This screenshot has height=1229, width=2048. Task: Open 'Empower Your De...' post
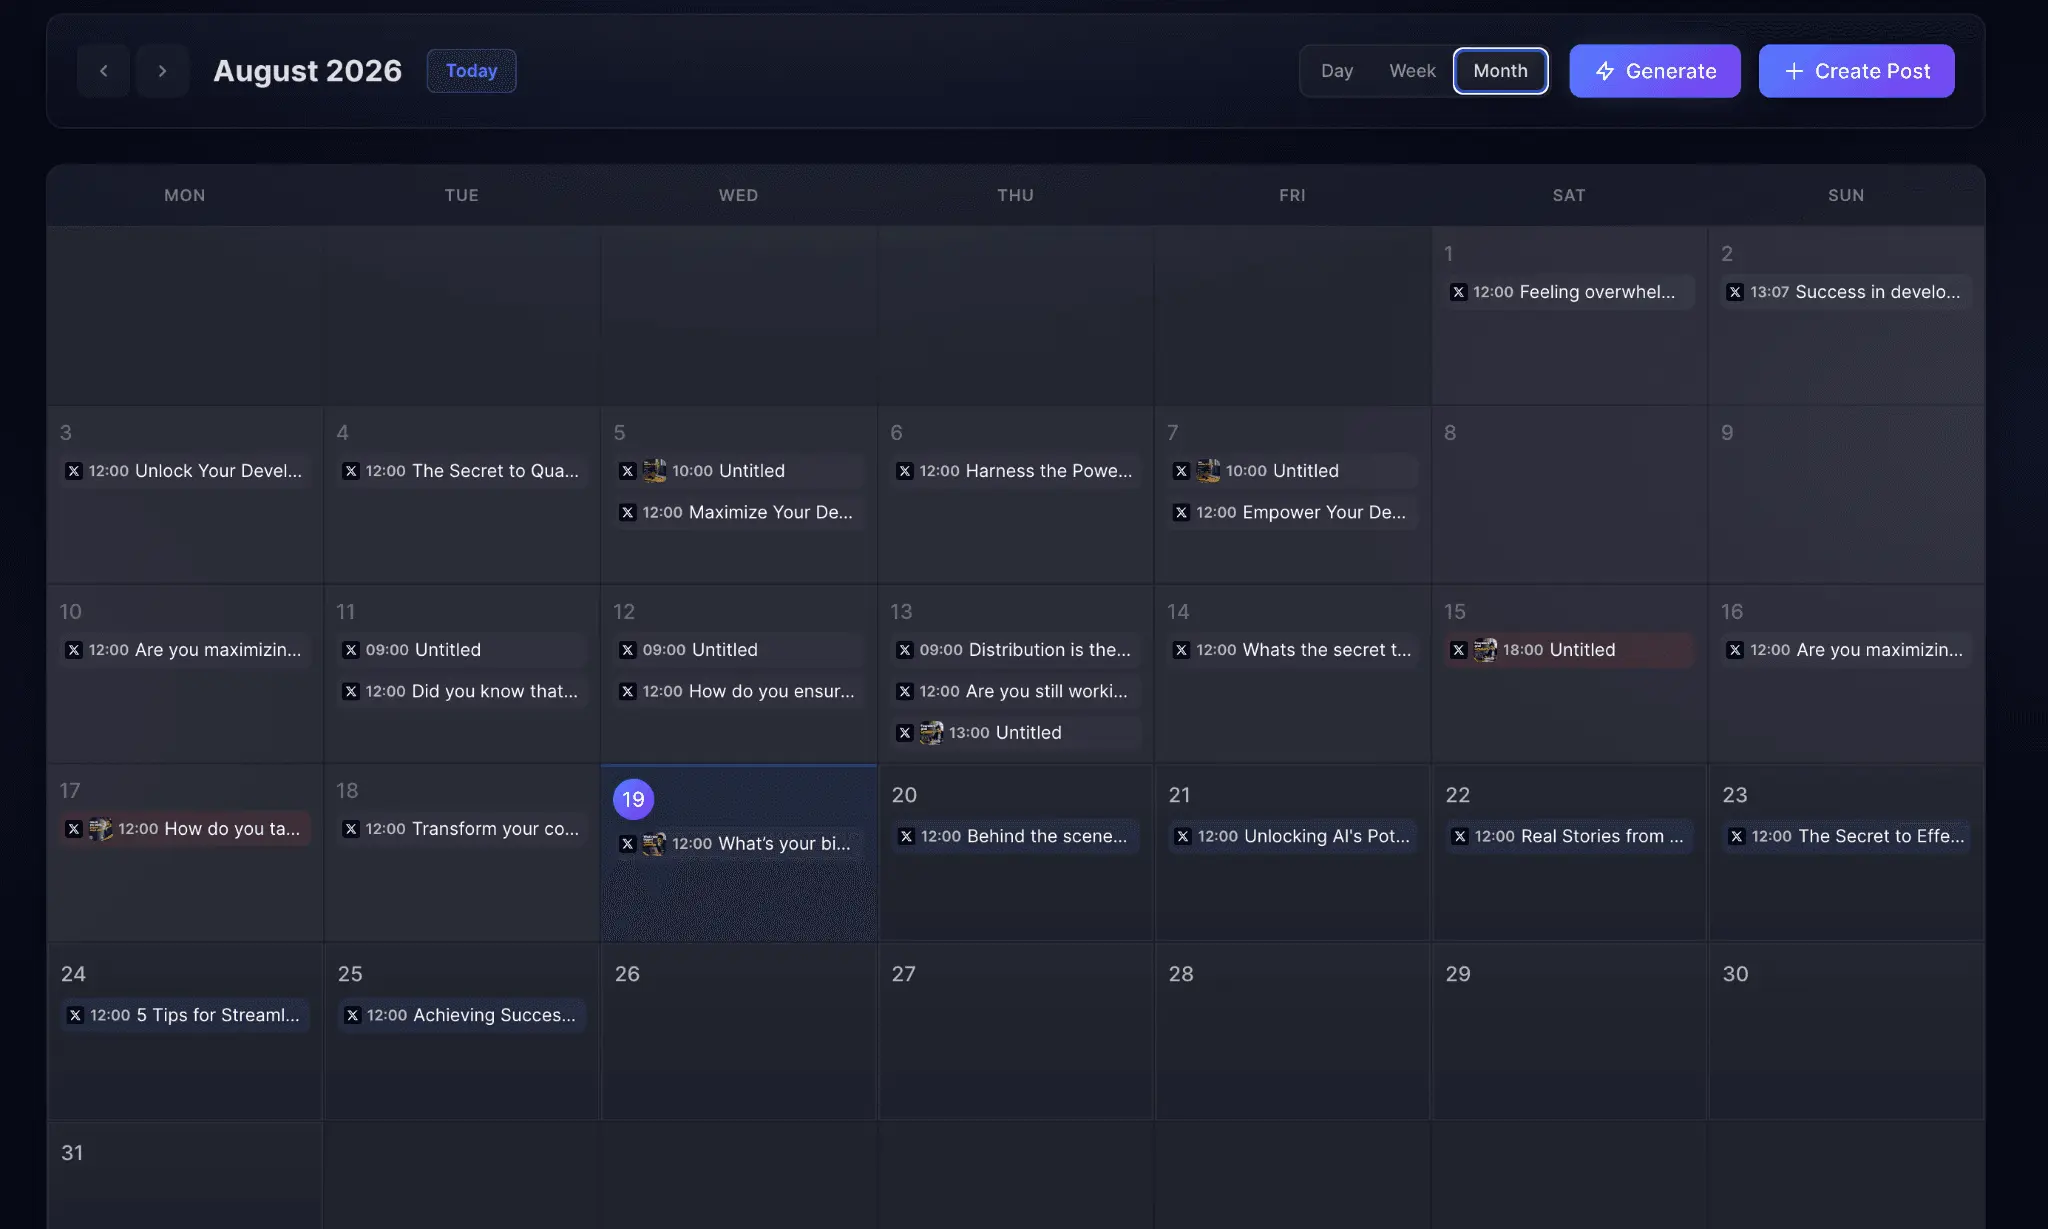point(1292,512)
